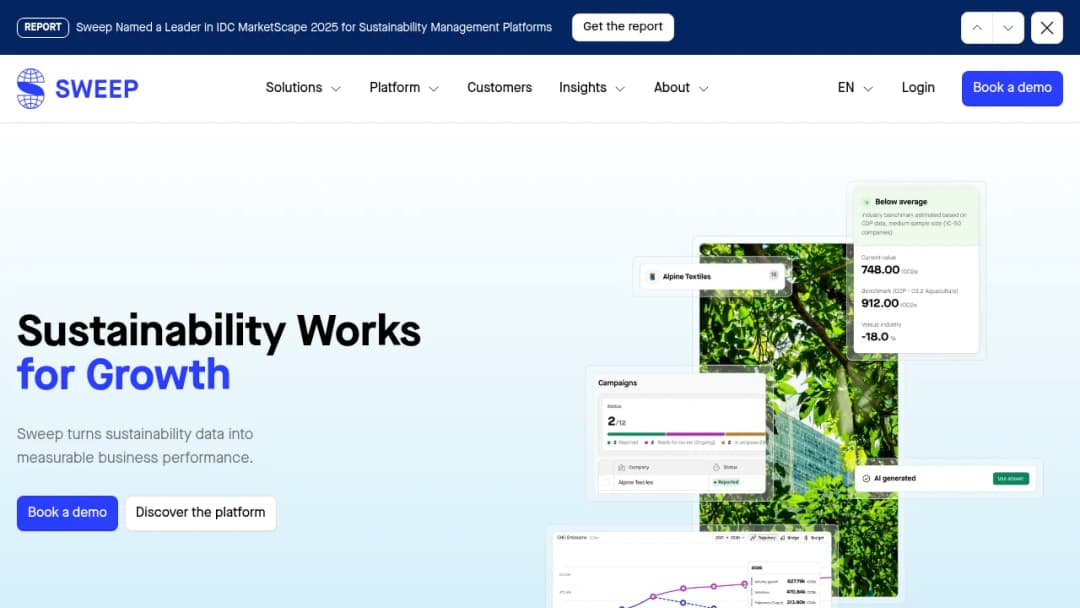Click the Below average benchmark label

[x=901, y=202]
